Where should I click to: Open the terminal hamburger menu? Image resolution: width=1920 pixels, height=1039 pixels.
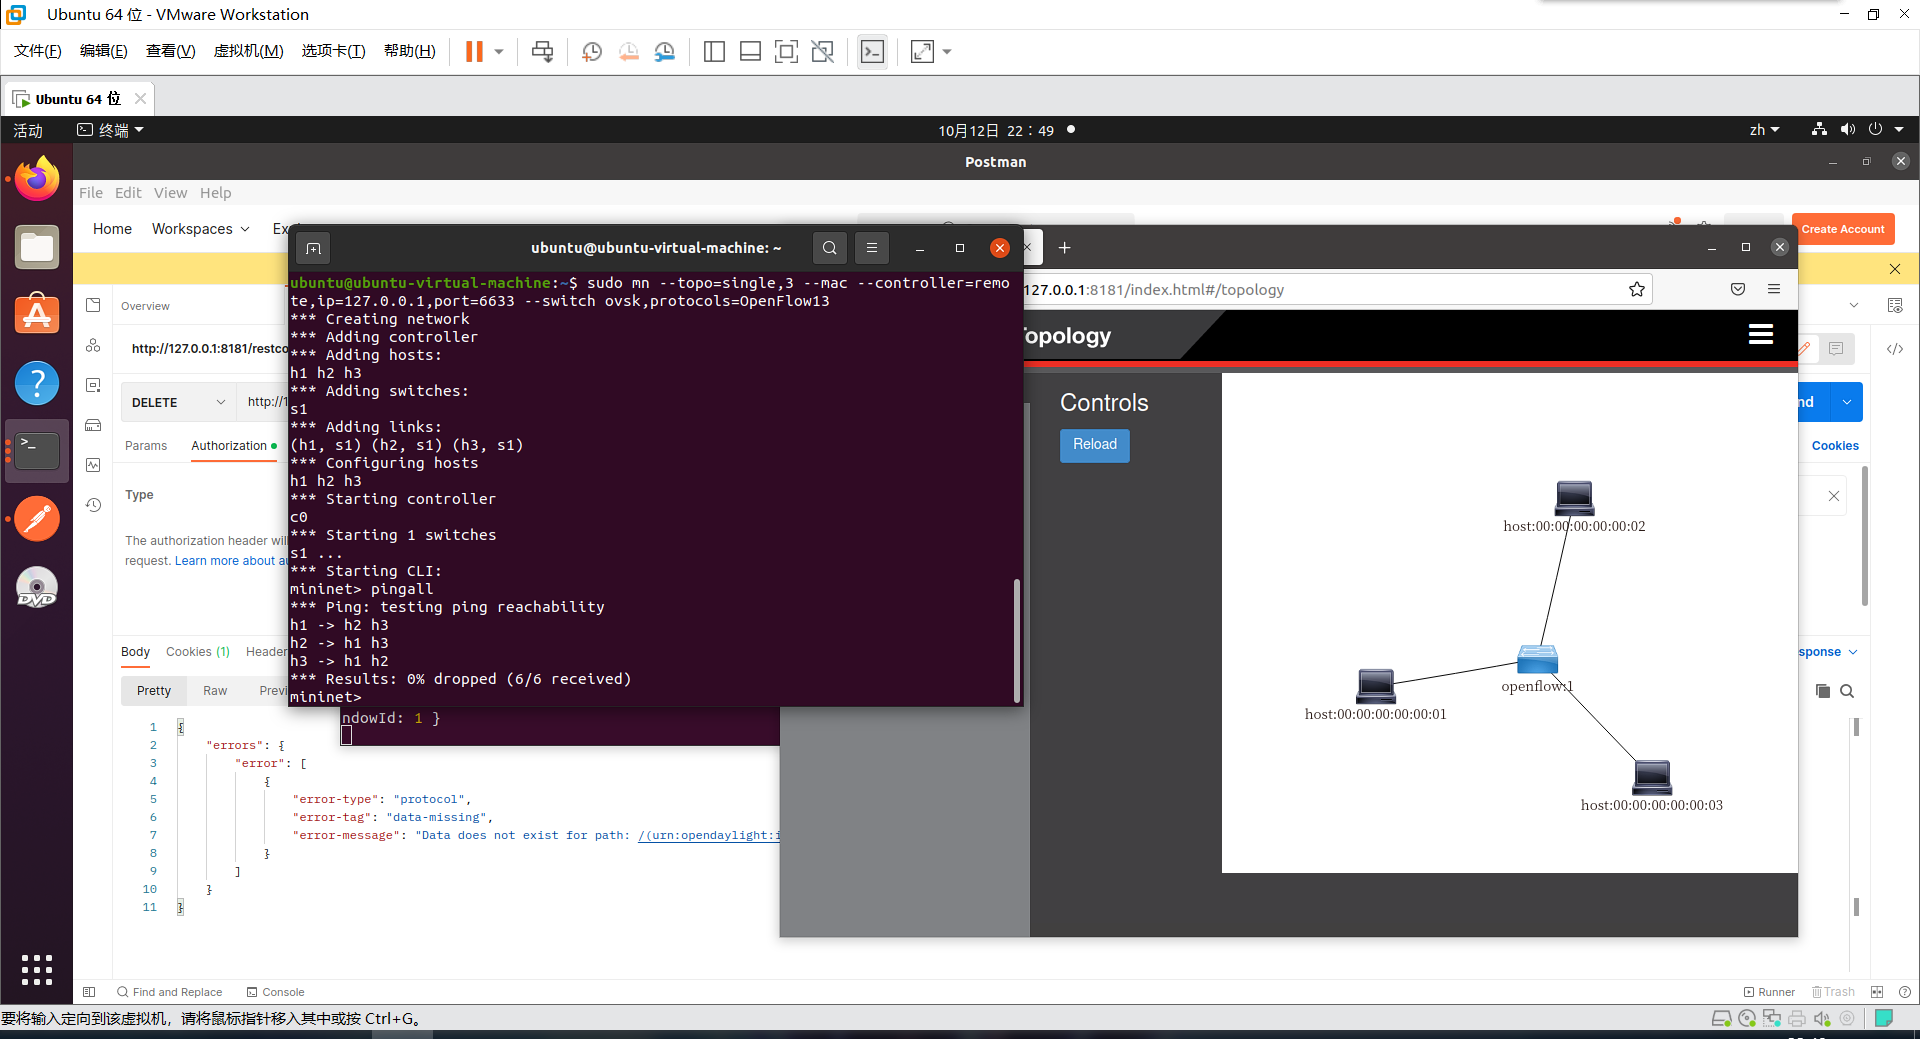(x=872, y=248)
